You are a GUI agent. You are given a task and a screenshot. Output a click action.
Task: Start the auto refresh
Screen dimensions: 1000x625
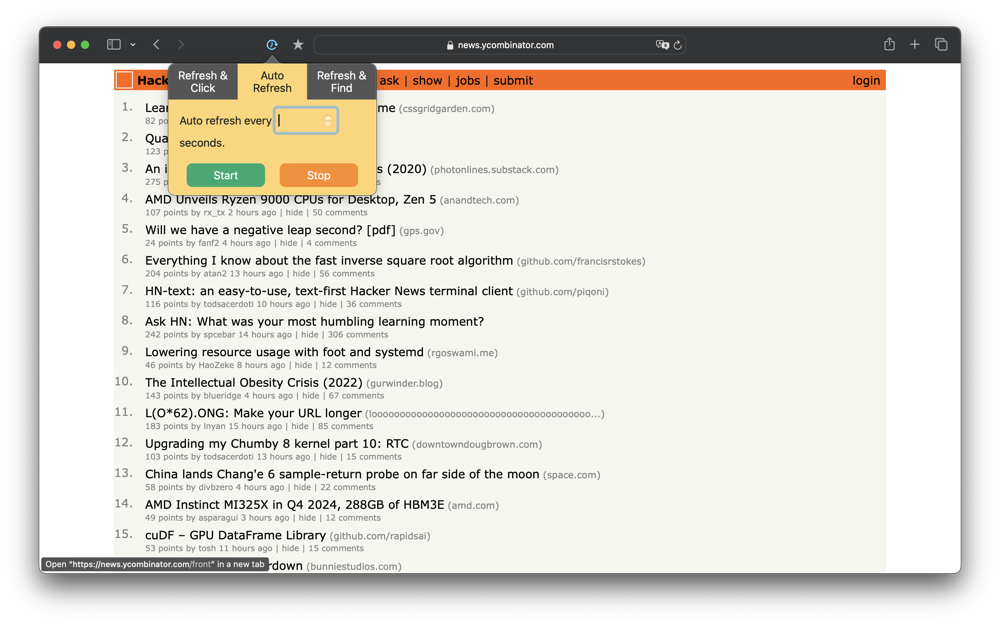(226, 175)
